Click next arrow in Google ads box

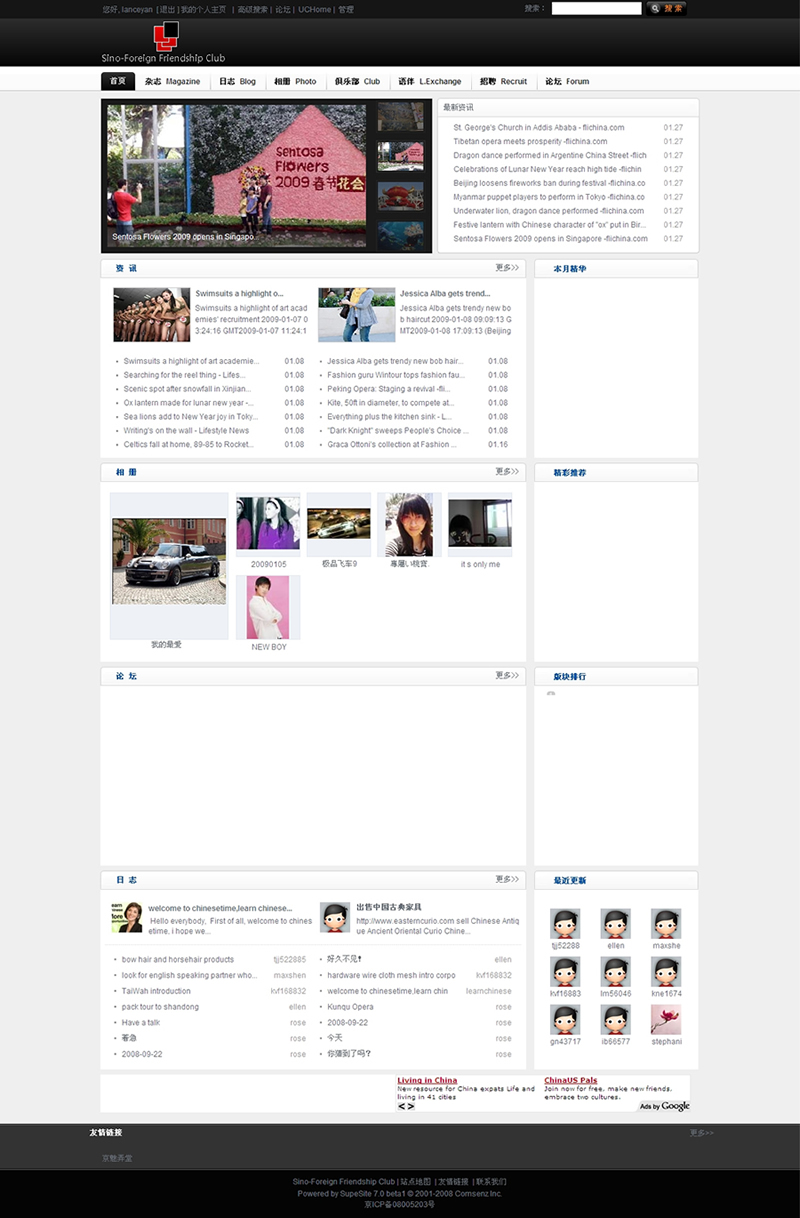pyautogui.click(x=410, y=1106)
